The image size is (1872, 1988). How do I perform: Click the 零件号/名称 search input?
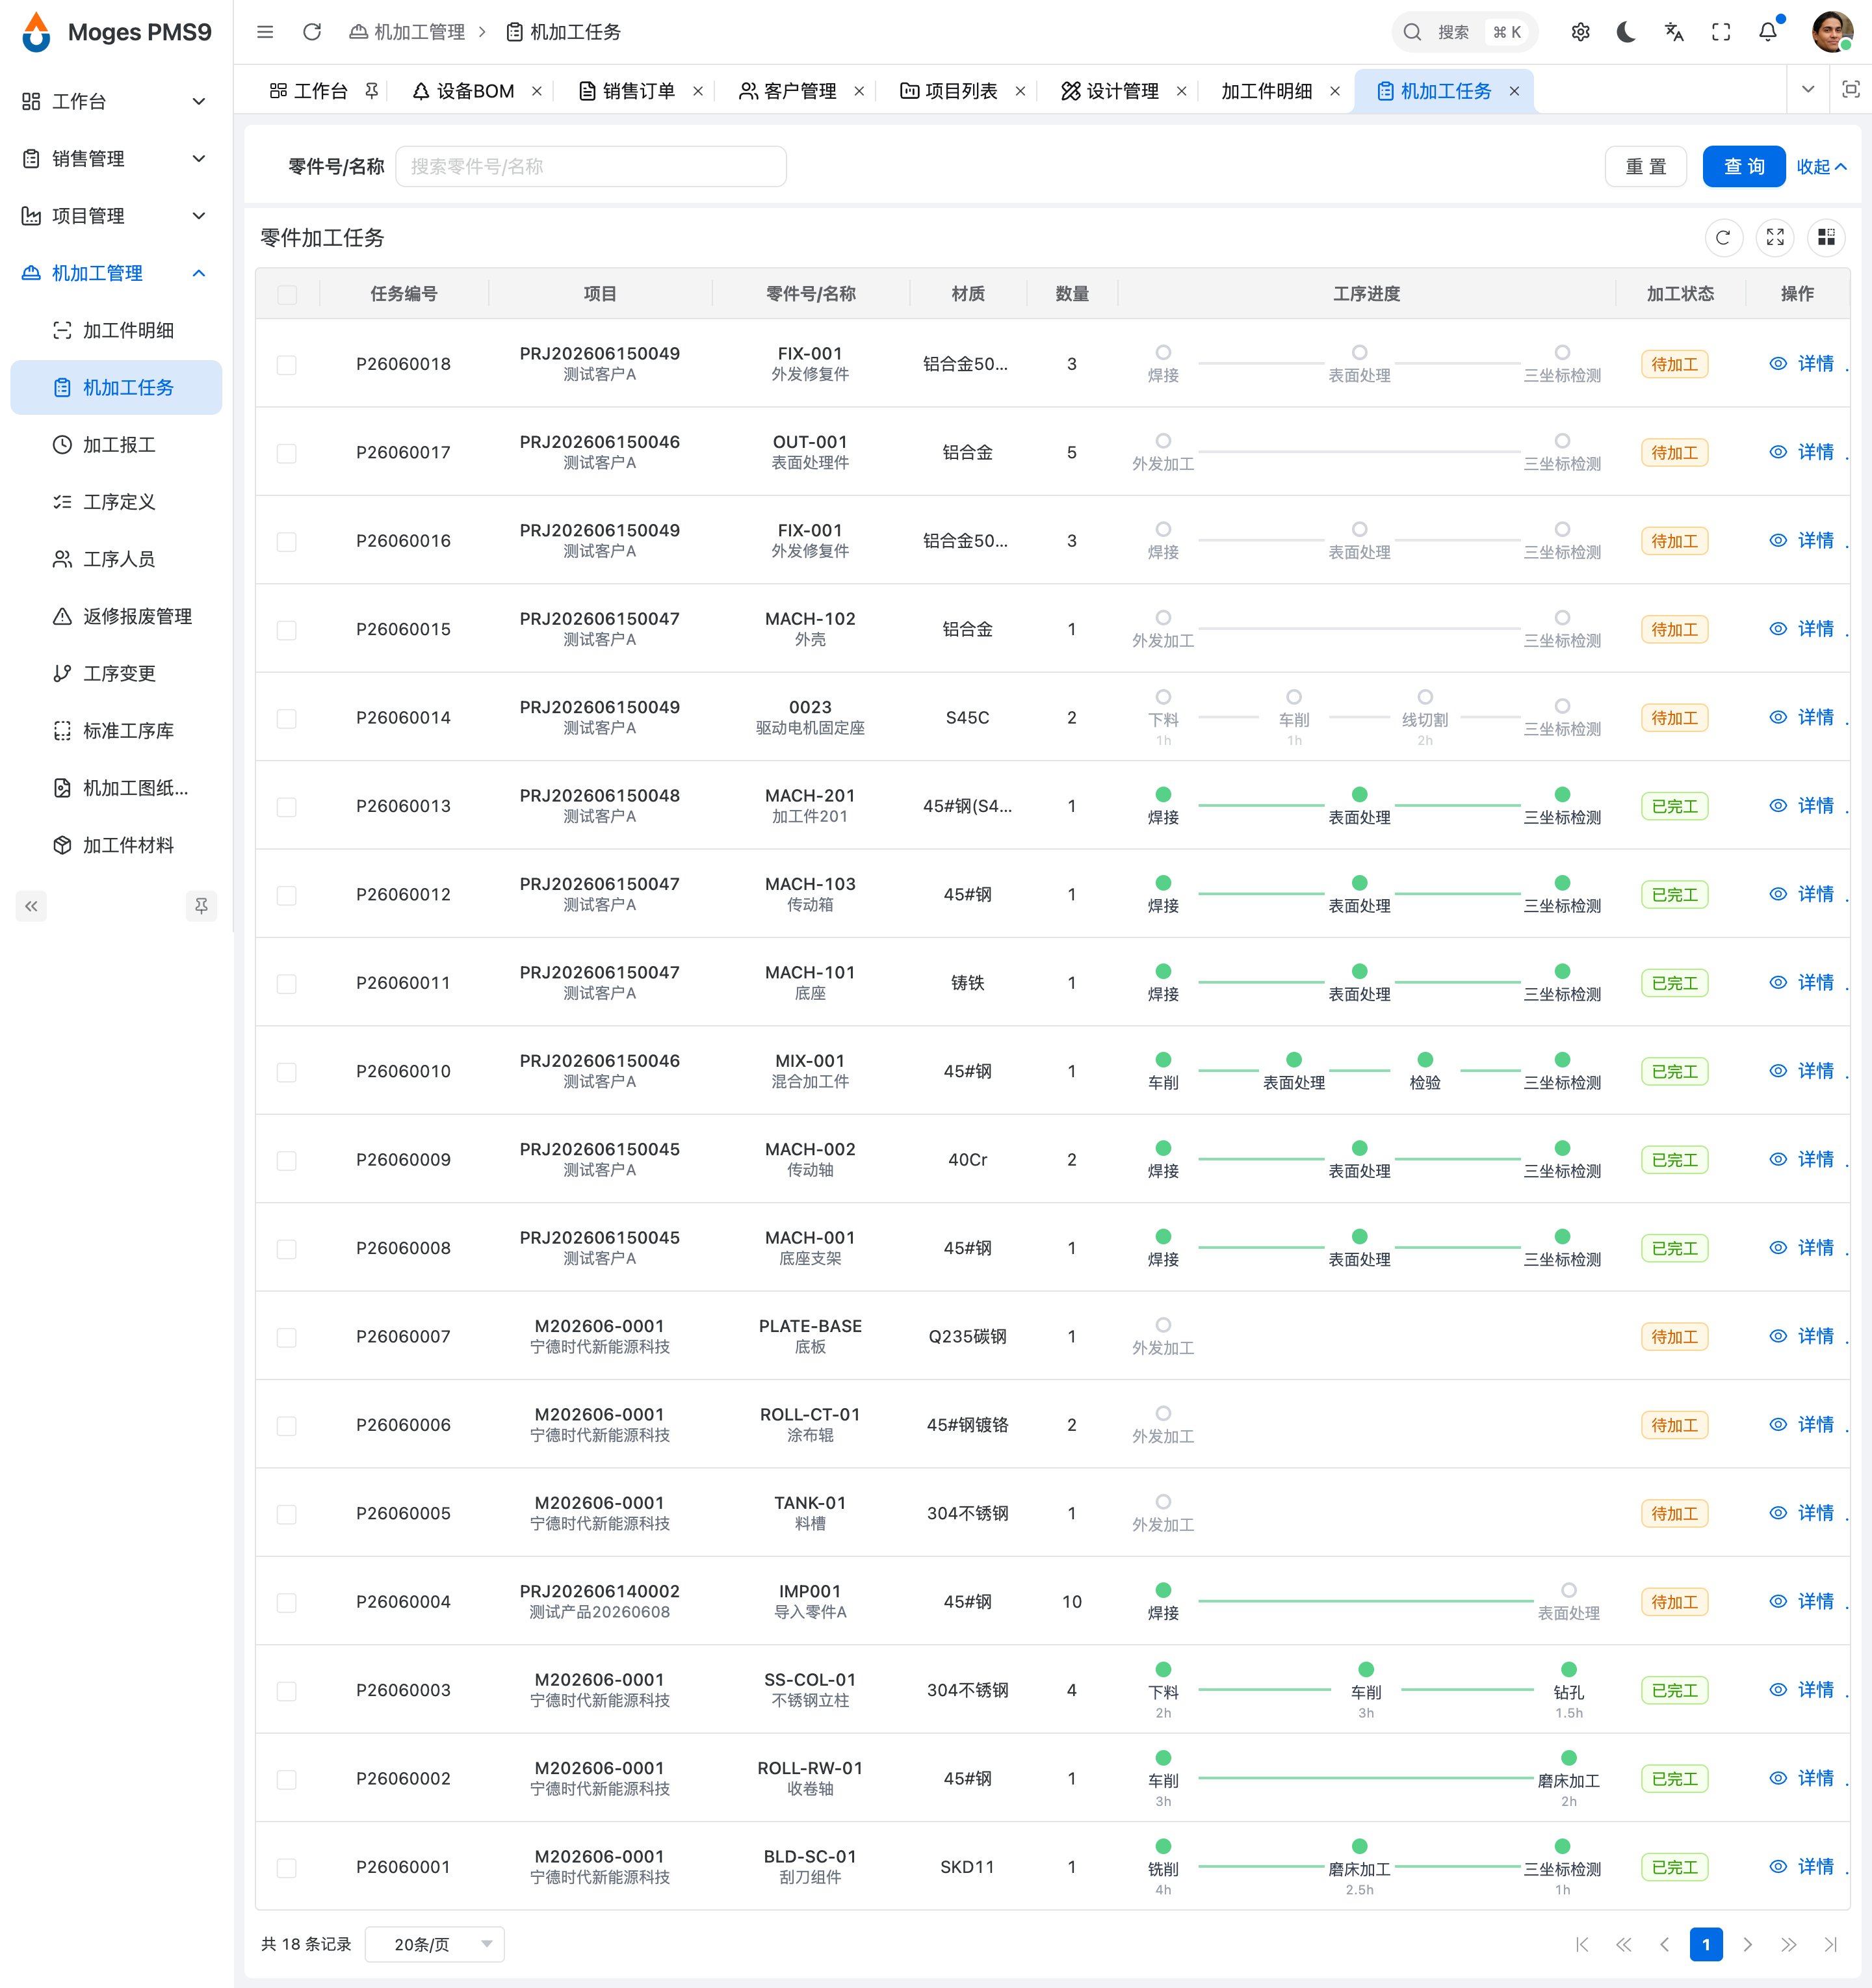coord(591,166)
